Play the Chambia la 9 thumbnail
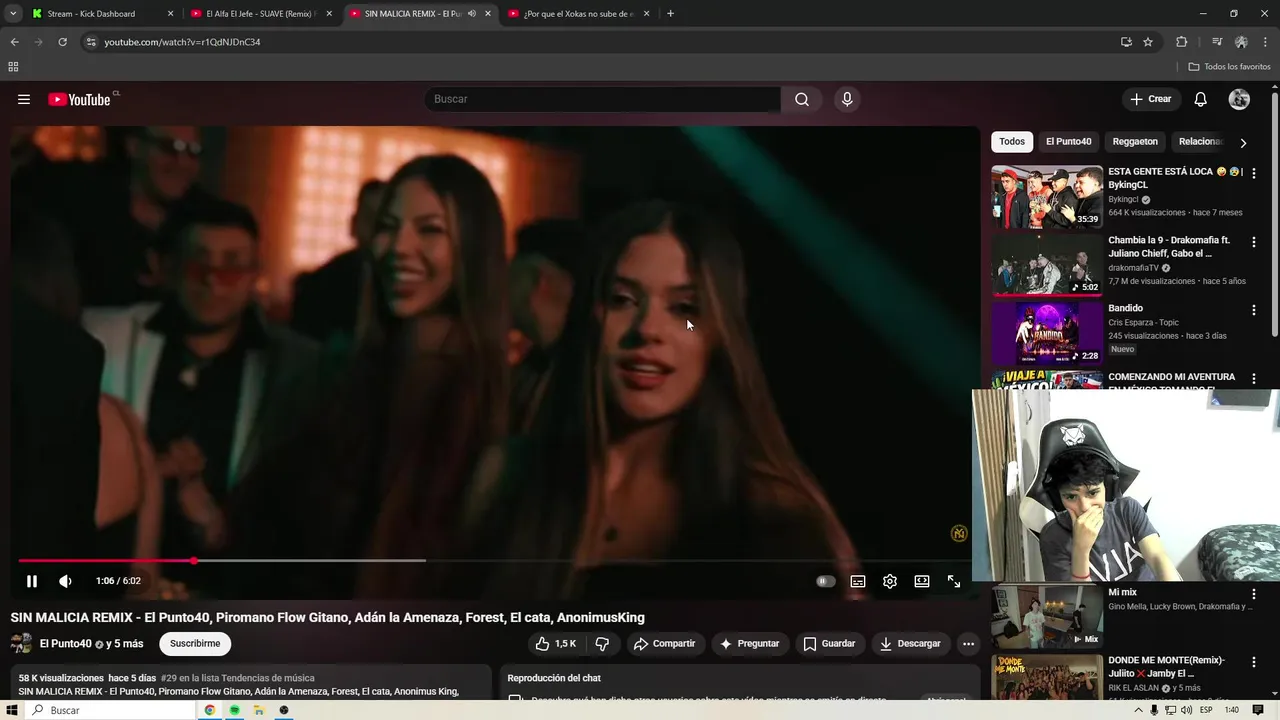Image resolution: width=1280 pixels, height=720 pixels. point(1047,265)
